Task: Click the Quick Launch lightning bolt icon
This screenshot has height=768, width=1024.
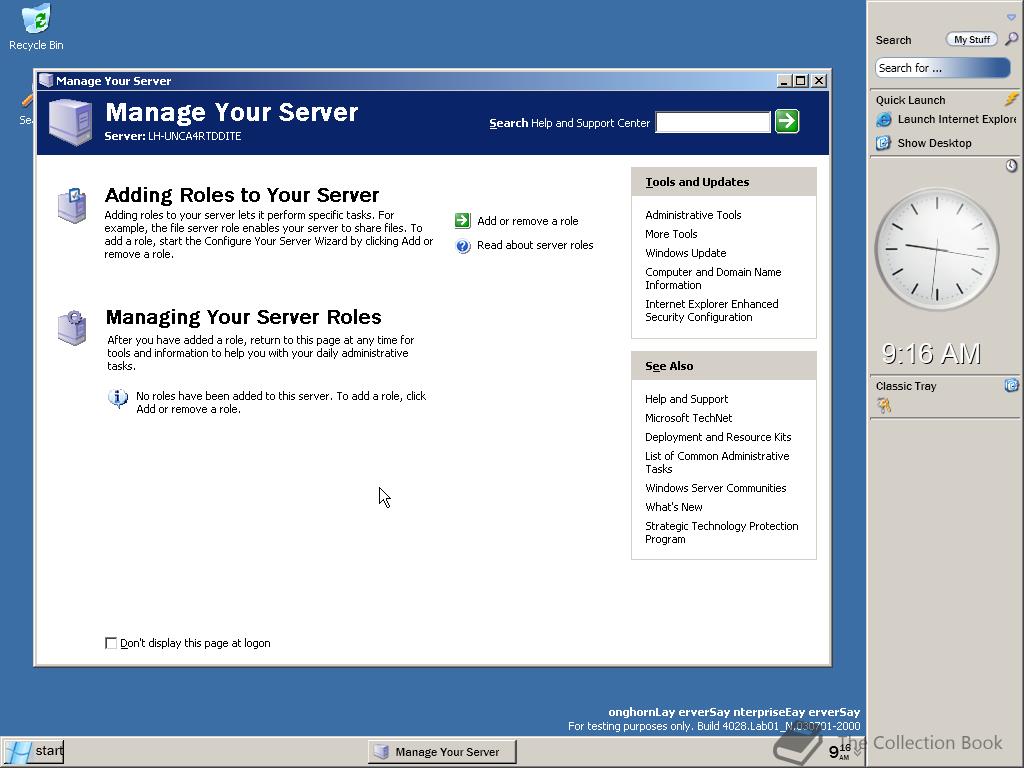Action: pyautogui.click(x=1012, y=99)
